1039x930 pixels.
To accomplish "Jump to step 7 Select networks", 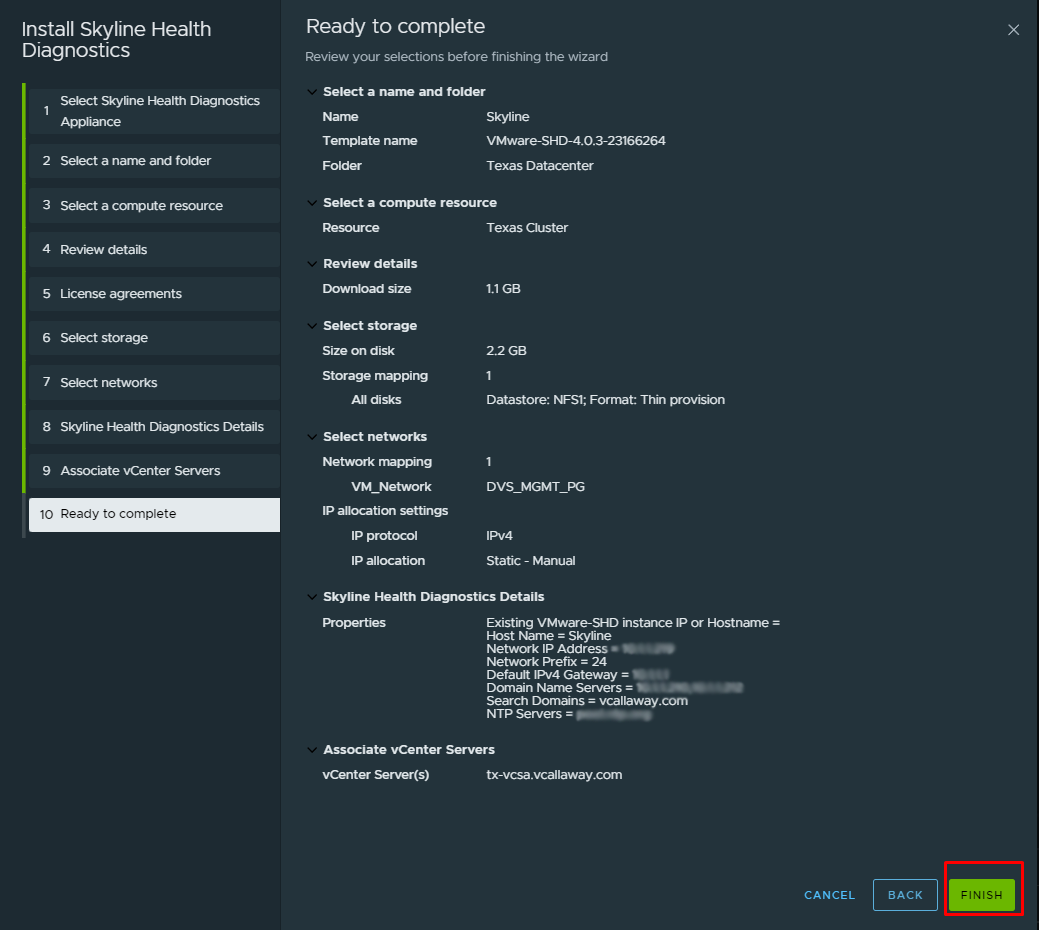I will 154,382.
